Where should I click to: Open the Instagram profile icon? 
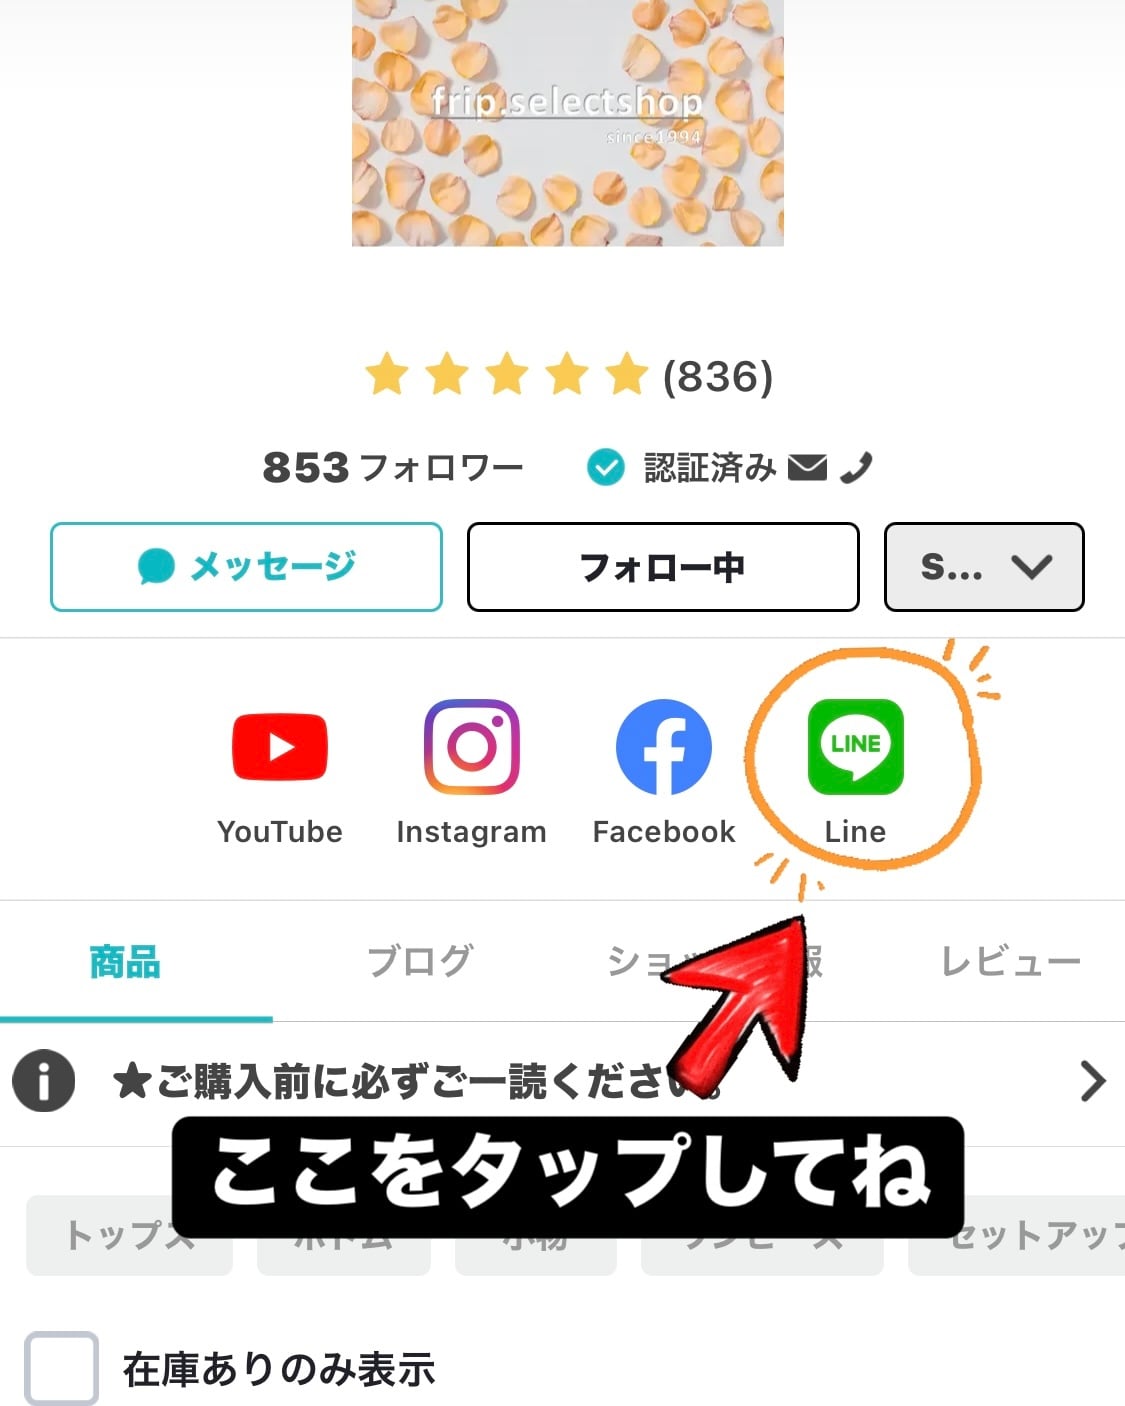click(x=471, y=747)
